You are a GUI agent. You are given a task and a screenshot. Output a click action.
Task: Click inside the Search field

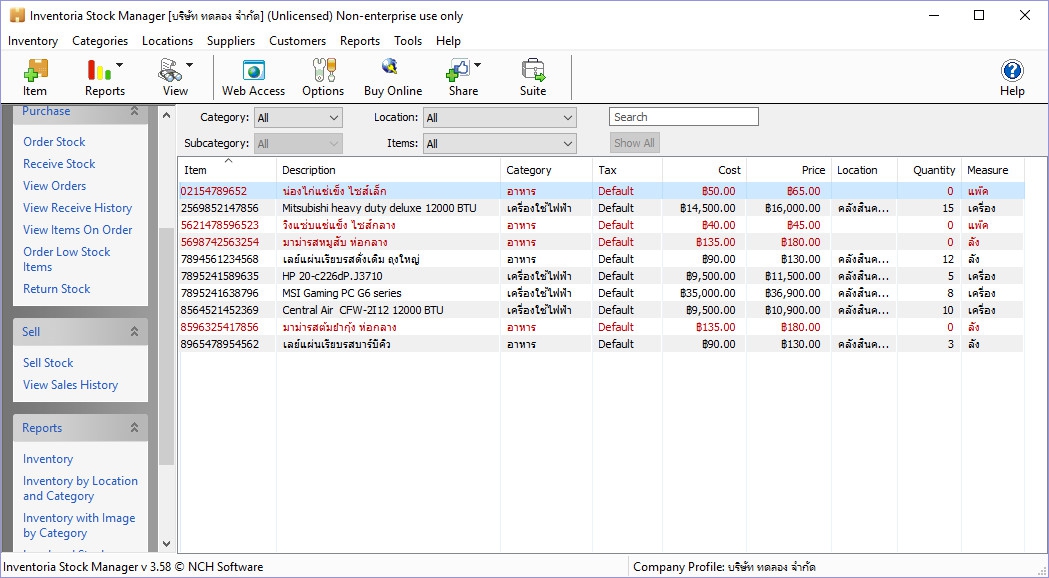pyautogui.click(x=683, y=117)
